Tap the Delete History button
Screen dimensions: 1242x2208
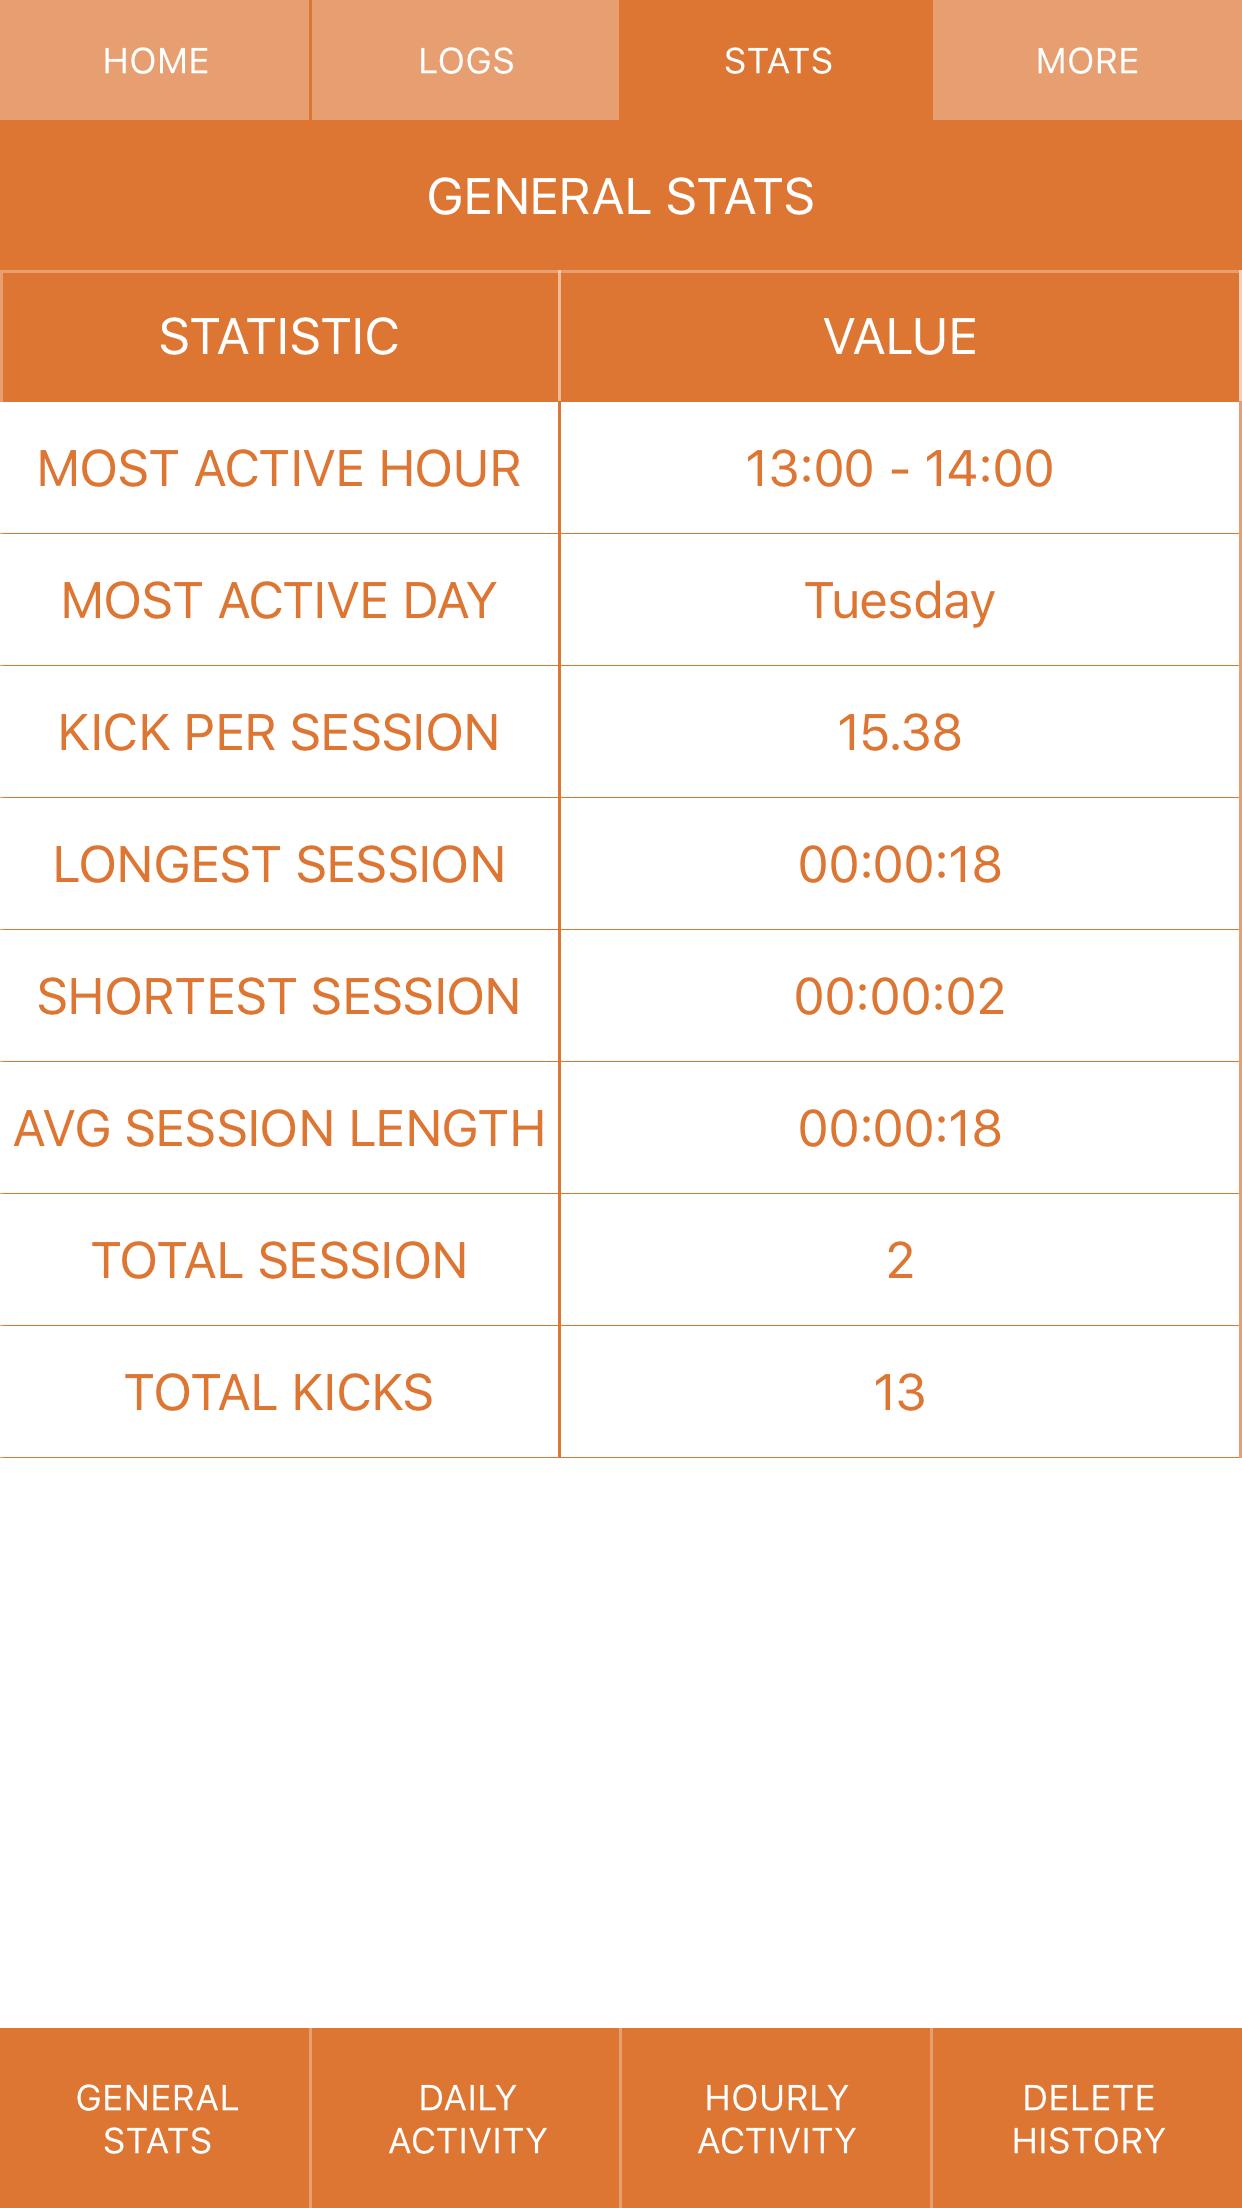(1088, 2118)
